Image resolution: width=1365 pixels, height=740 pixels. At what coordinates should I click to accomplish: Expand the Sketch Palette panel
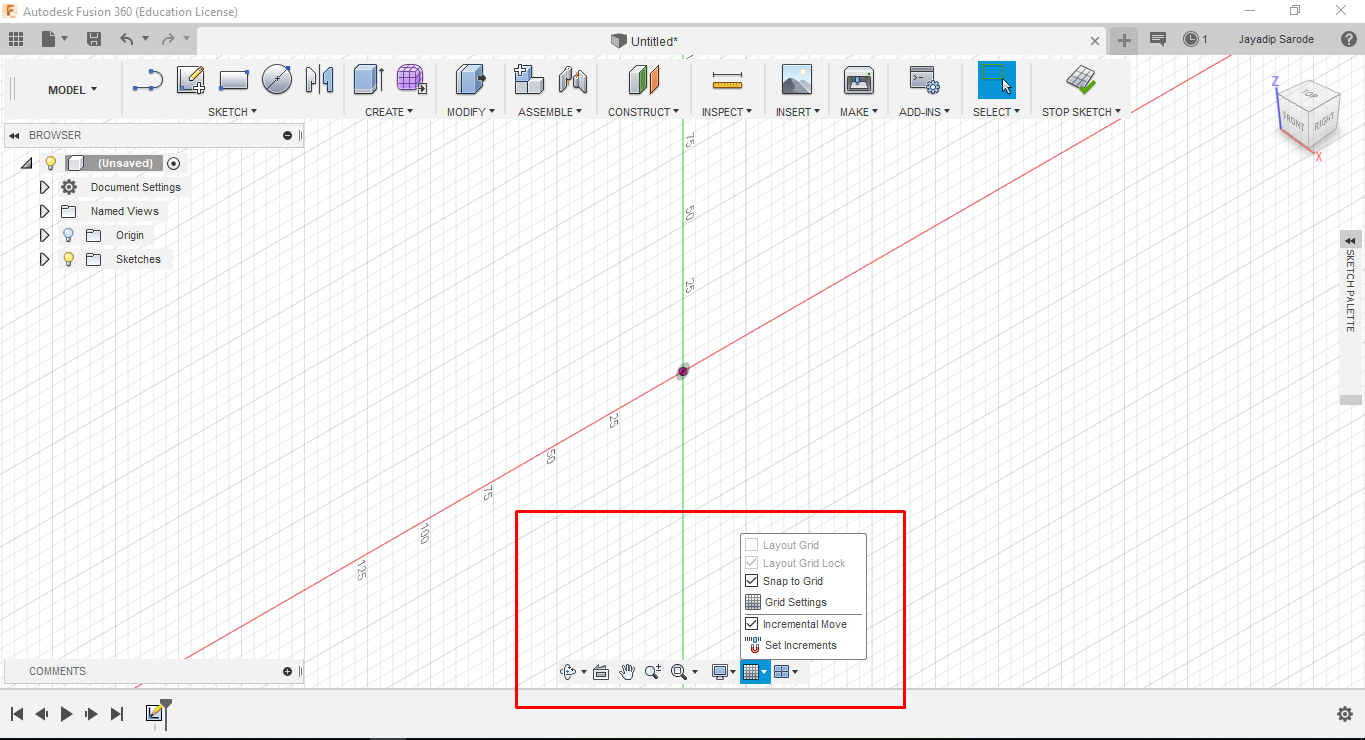point(1351,240)
